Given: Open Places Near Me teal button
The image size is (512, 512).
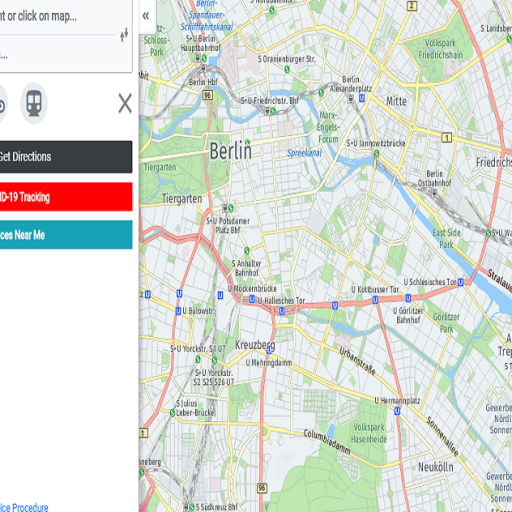Looking at the screenshot, I should point(66,235).
